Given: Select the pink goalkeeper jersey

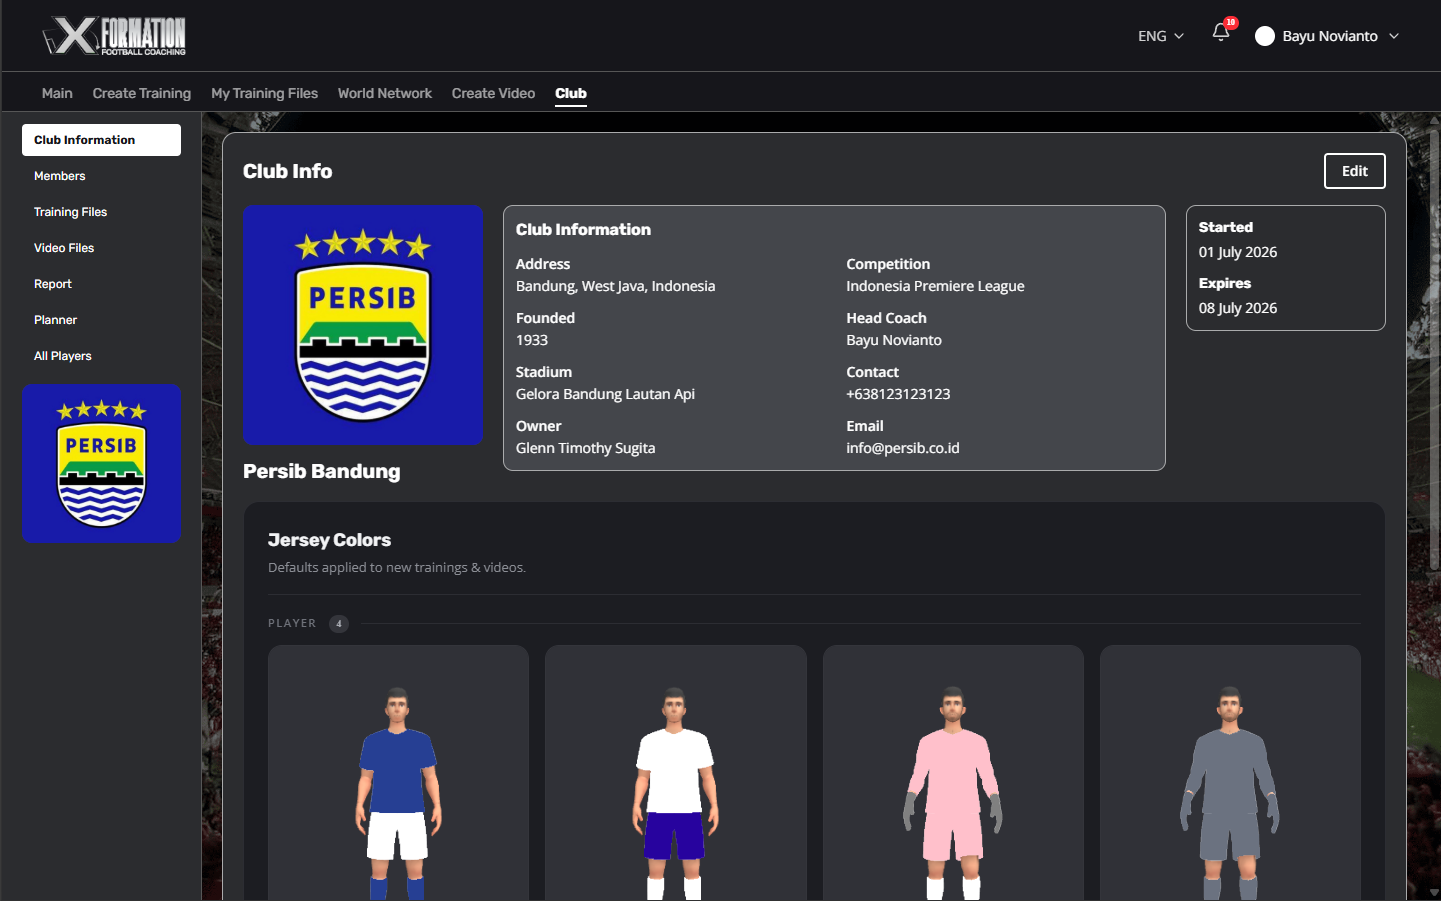Looking at the screenshot, I should click(953, 773).
